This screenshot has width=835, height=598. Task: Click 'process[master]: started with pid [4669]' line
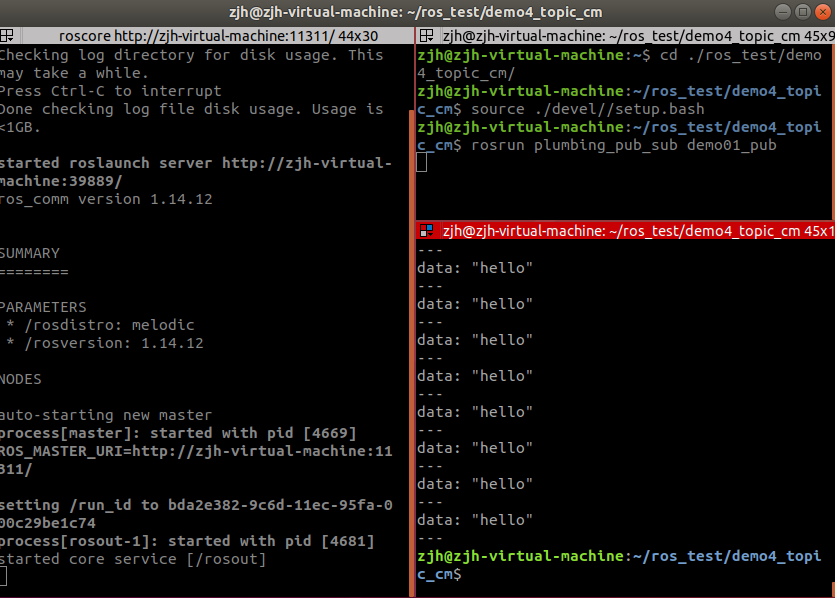(178, 433)
